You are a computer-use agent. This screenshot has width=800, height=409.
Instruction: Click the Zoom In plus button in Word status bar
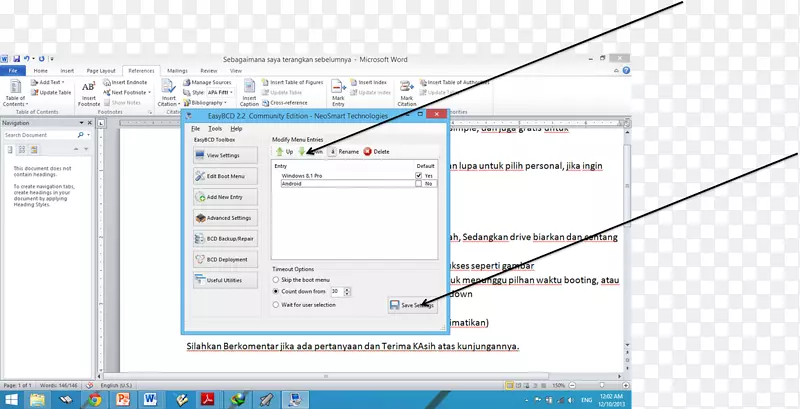pos(626,386)
